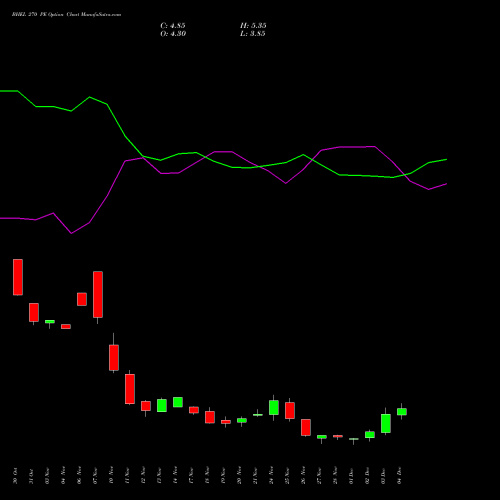Screen dimensions: 500x500
Task: Click the low value 'L: 3.85'
Action: click(253, 34)
